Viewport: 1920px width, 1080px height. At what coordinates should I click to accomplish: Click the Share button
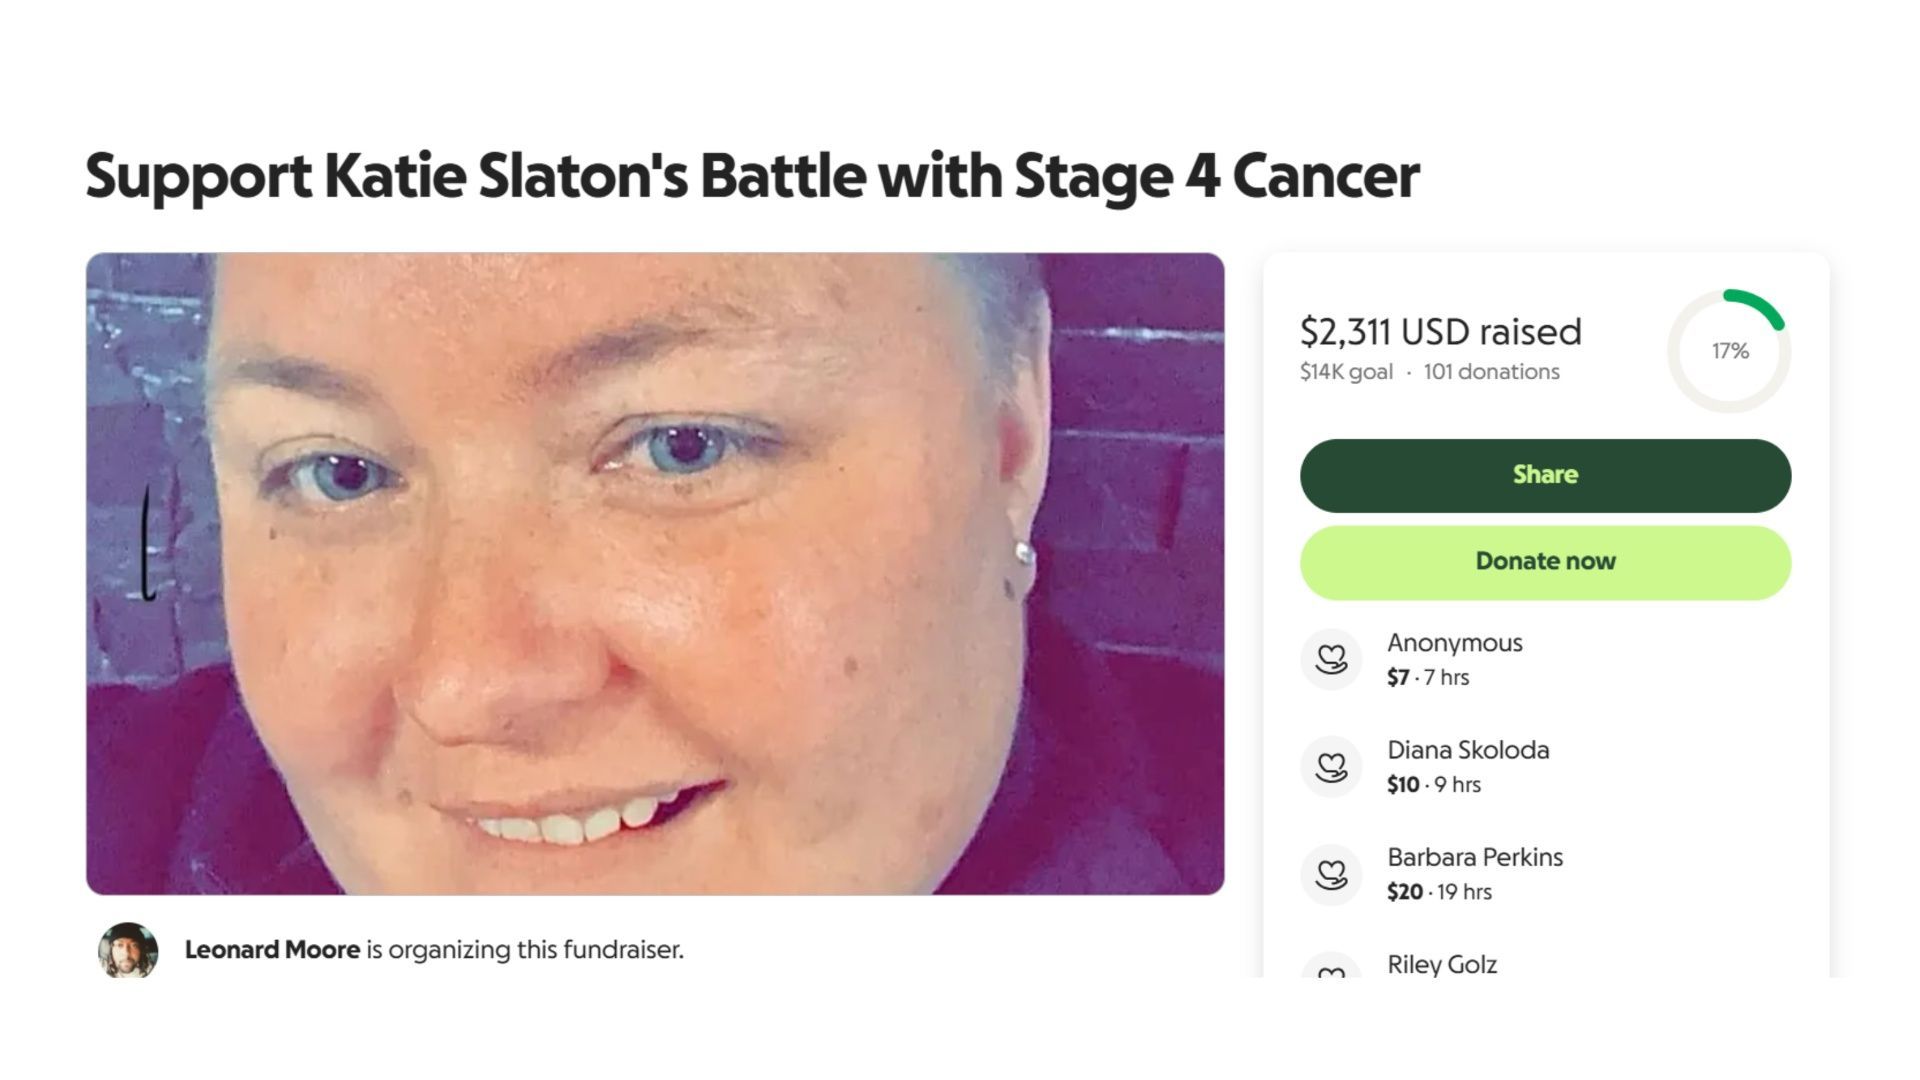point(1545,475)
